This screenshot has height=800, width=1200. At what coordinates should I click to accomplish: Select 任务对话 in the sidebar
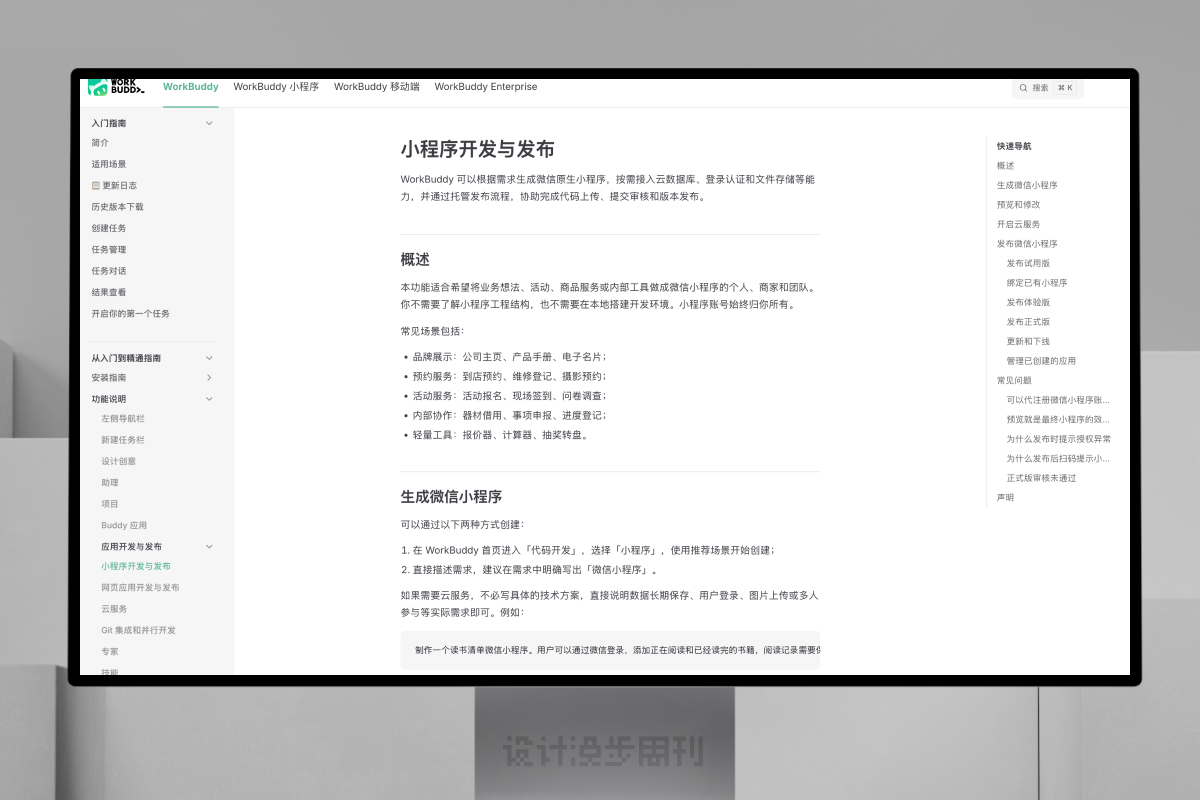pos(109,271)
